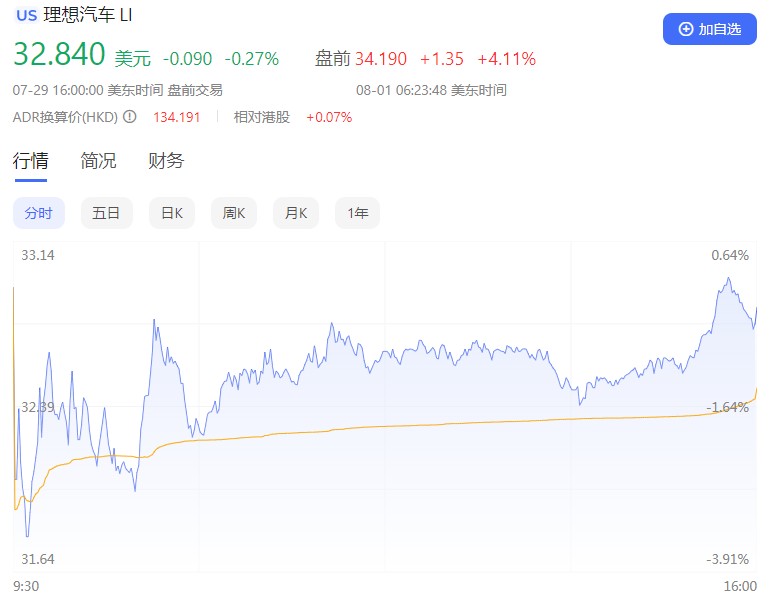Click the percent change -0.27%
This screenshot has height=602, width=777.
click(x=252, y=59)
